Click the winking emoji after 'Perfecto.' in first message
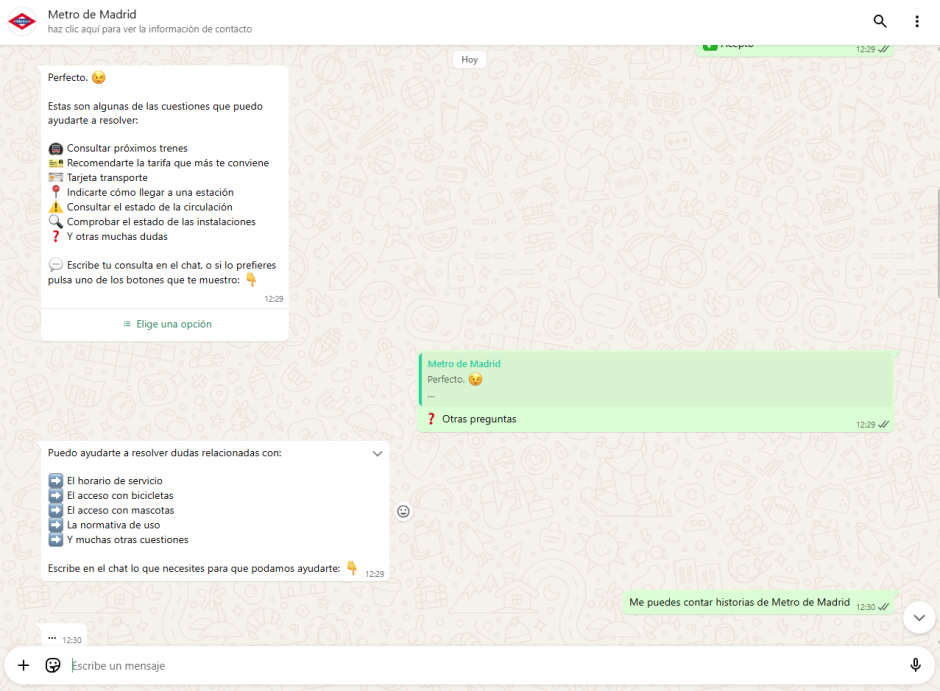Viewport: 940px width, 691px height. 98,77
